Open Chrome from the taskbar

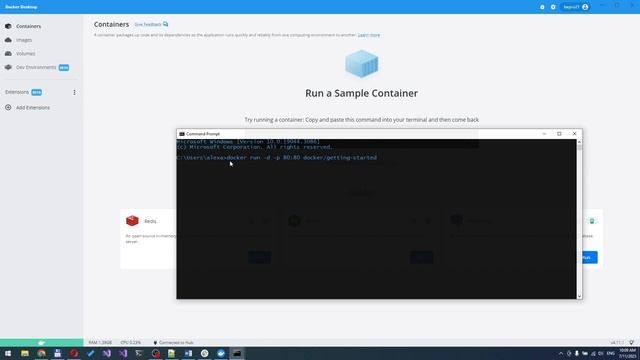point(42,353)
